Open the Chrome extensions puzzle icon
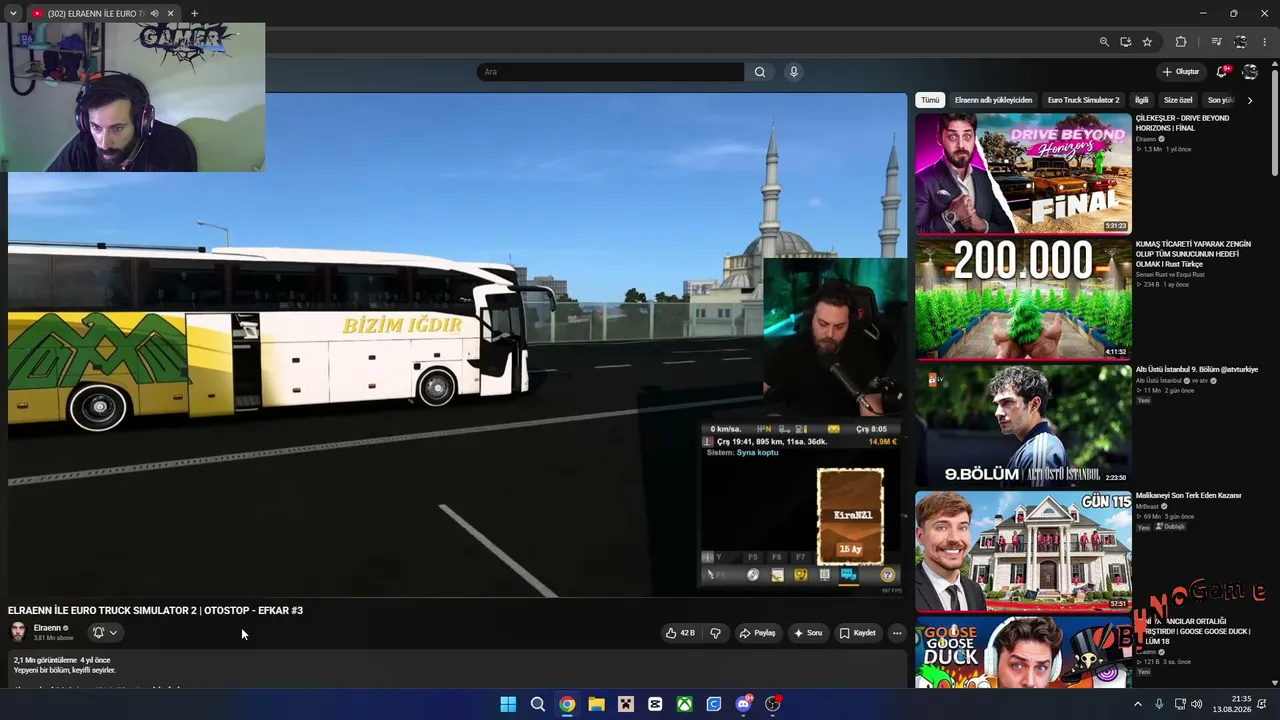 point(1181,42)
